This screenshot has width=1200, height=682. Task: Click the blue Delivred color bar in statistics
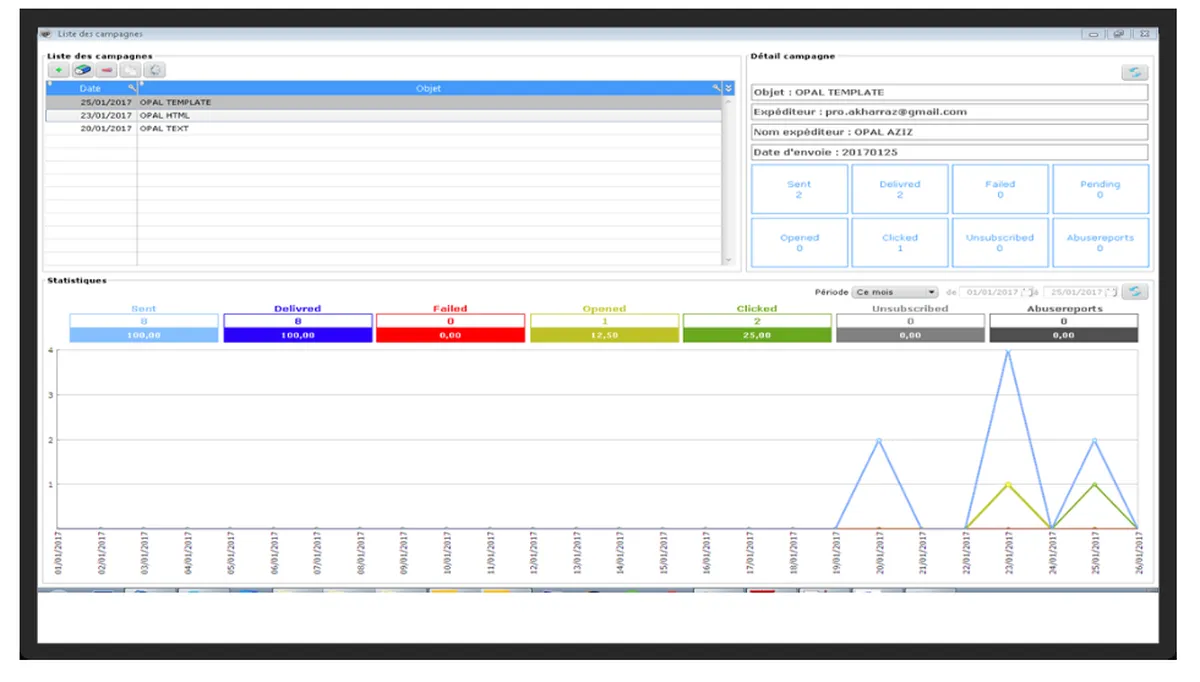(298, 336)
